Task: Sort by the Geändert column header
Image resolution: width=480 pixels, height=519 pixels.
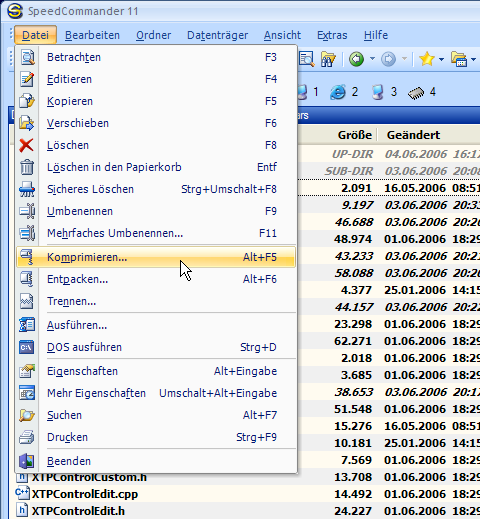Action: point(413,135)
